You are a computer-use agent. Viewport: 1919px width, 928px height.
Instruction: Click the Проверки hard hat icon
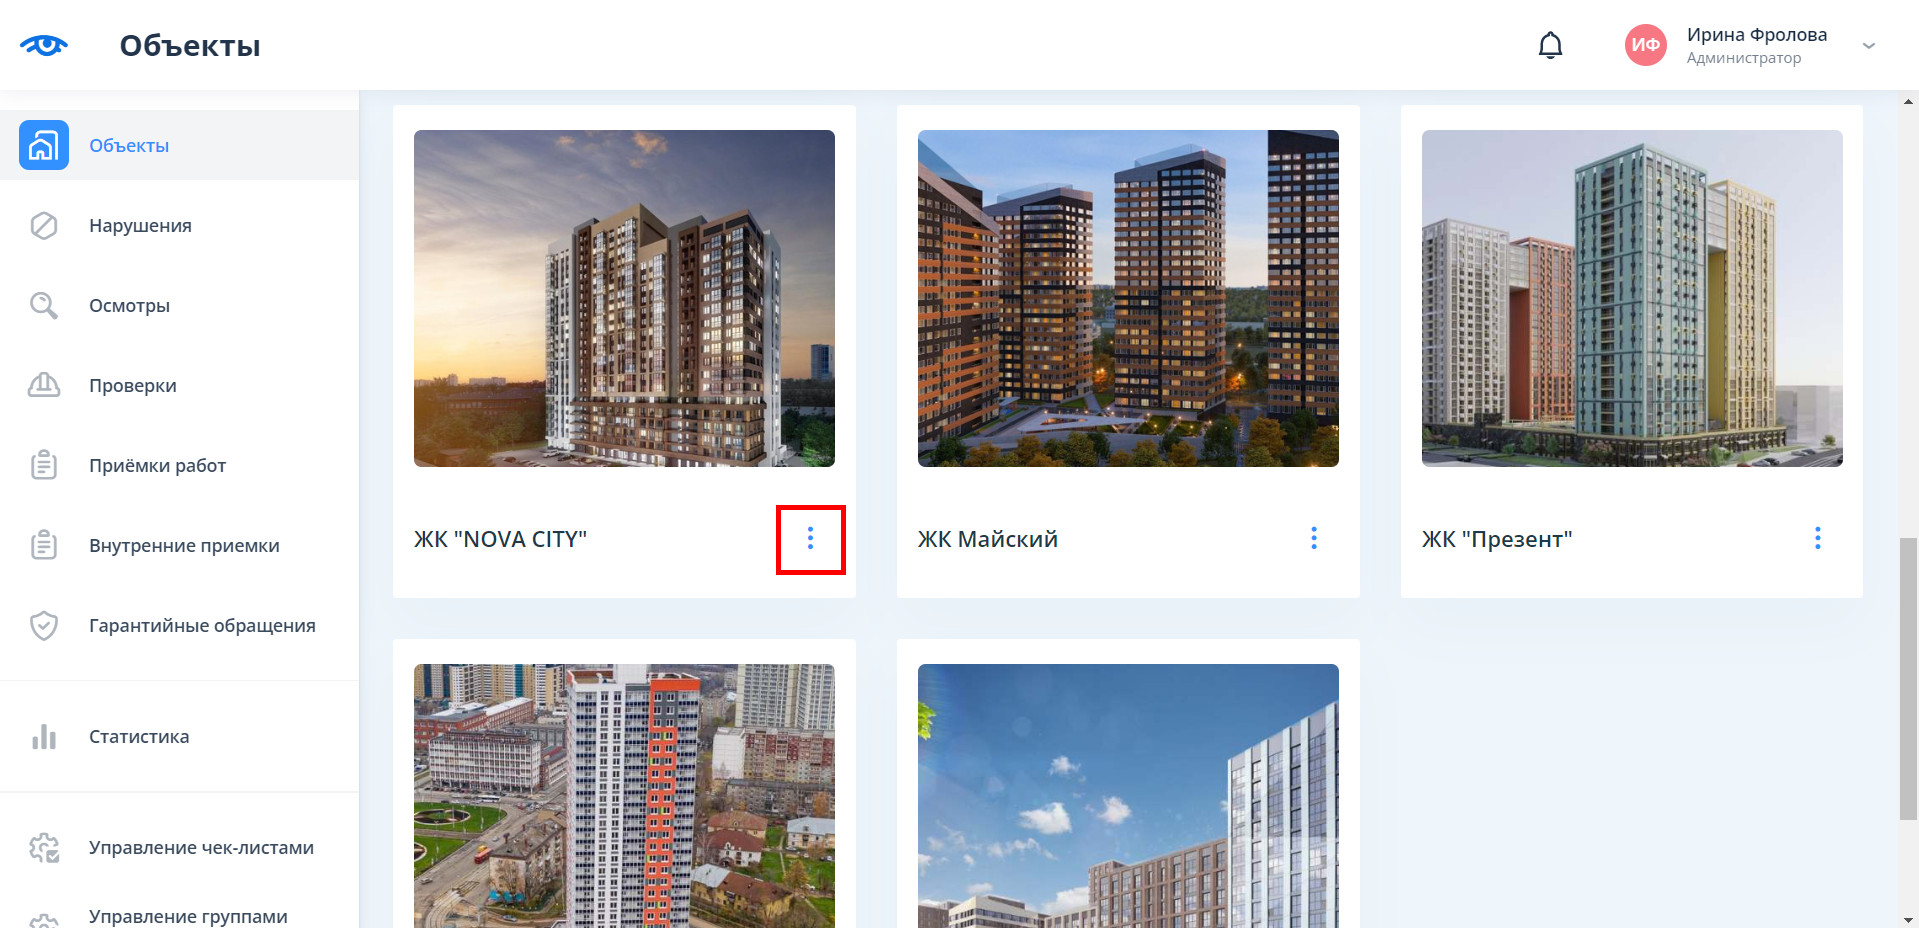(x=44, y=385)
